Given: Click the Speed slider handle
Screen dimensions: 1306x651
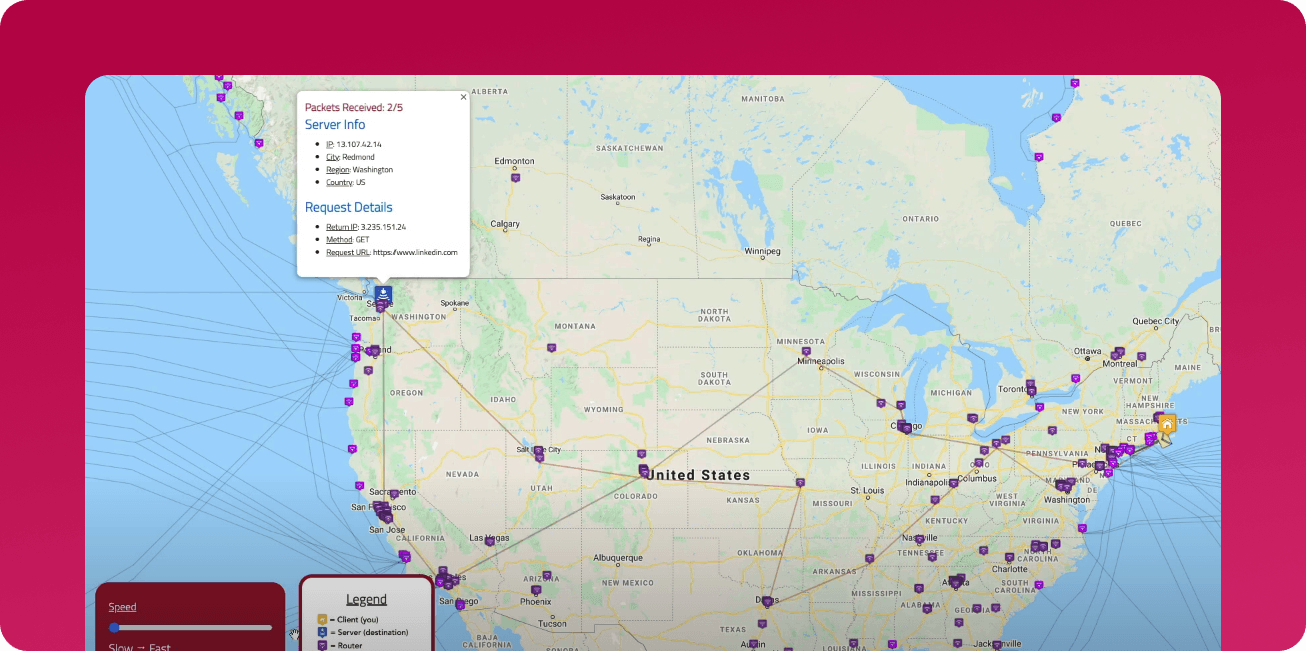Looking at the screenshot, I should tap(114, 628).
